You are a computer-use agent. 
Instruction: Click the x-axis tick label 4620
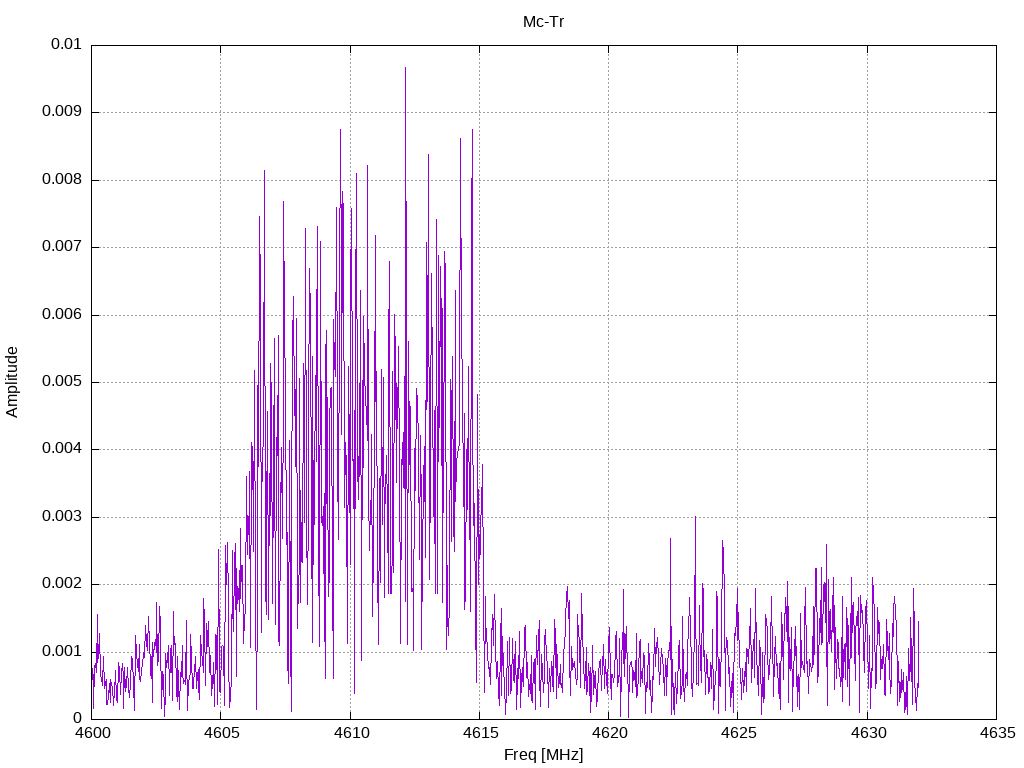click(x=609, y=733)
